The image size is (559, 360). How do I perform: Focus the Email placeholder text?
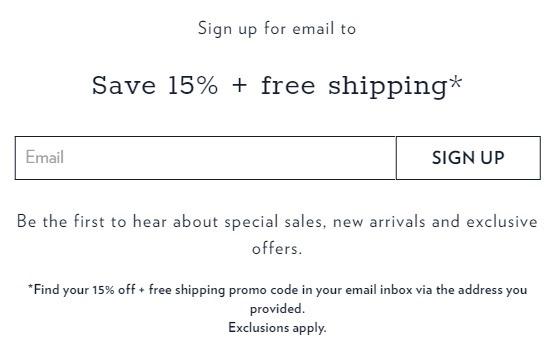coord(45,157)
